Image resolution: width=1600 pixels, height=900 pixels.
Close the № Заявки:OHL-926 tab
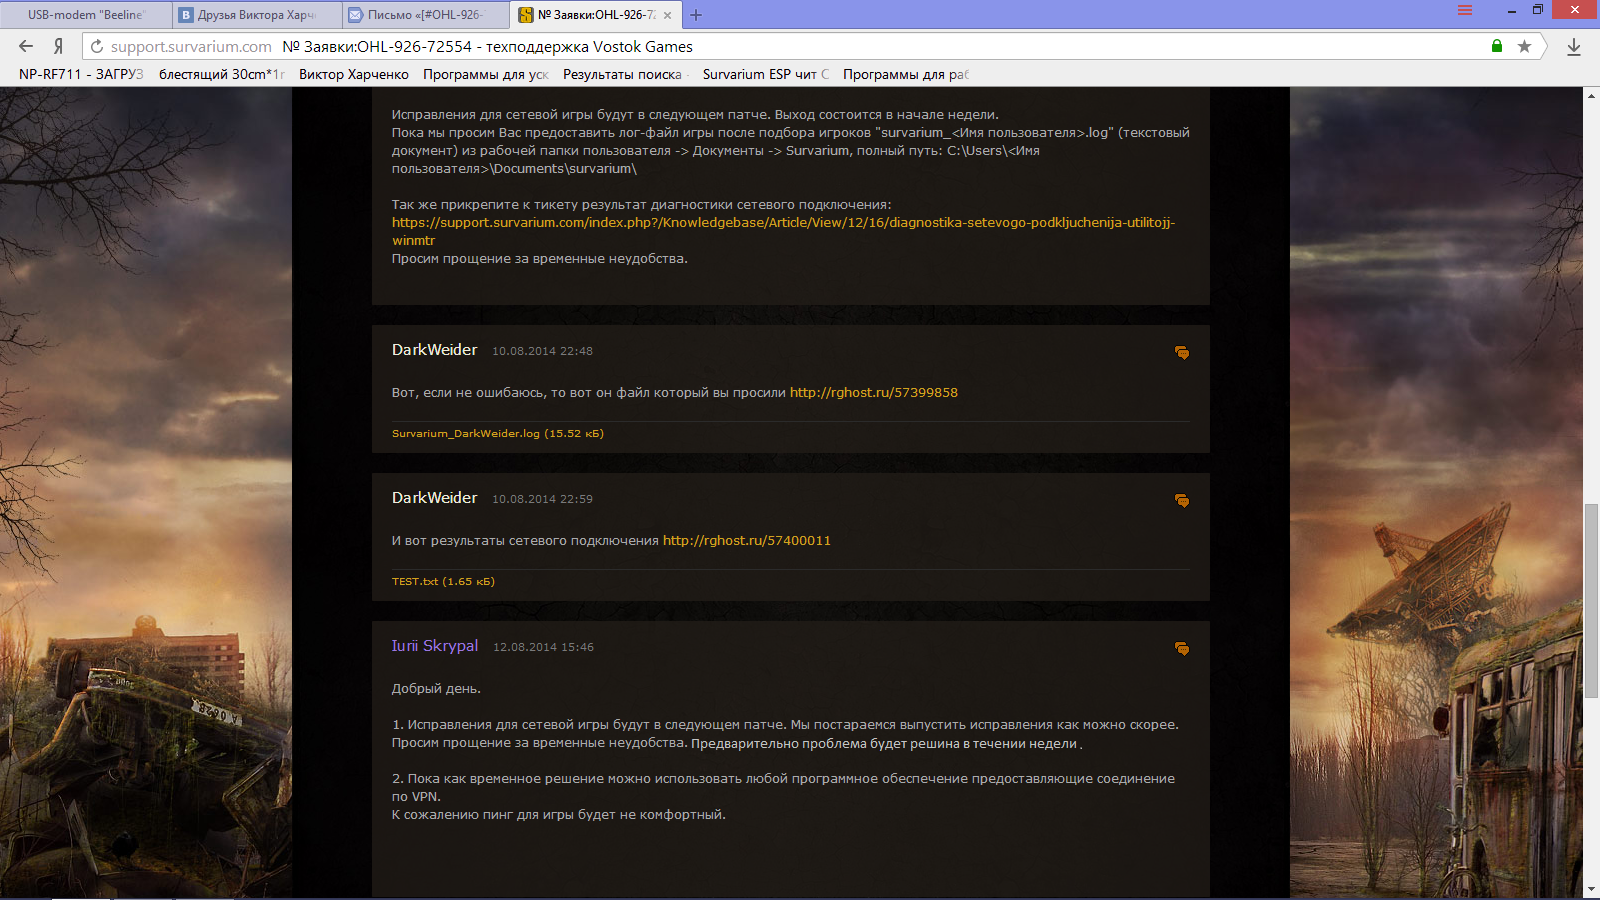pyautogui.click(x=667, y=15)
